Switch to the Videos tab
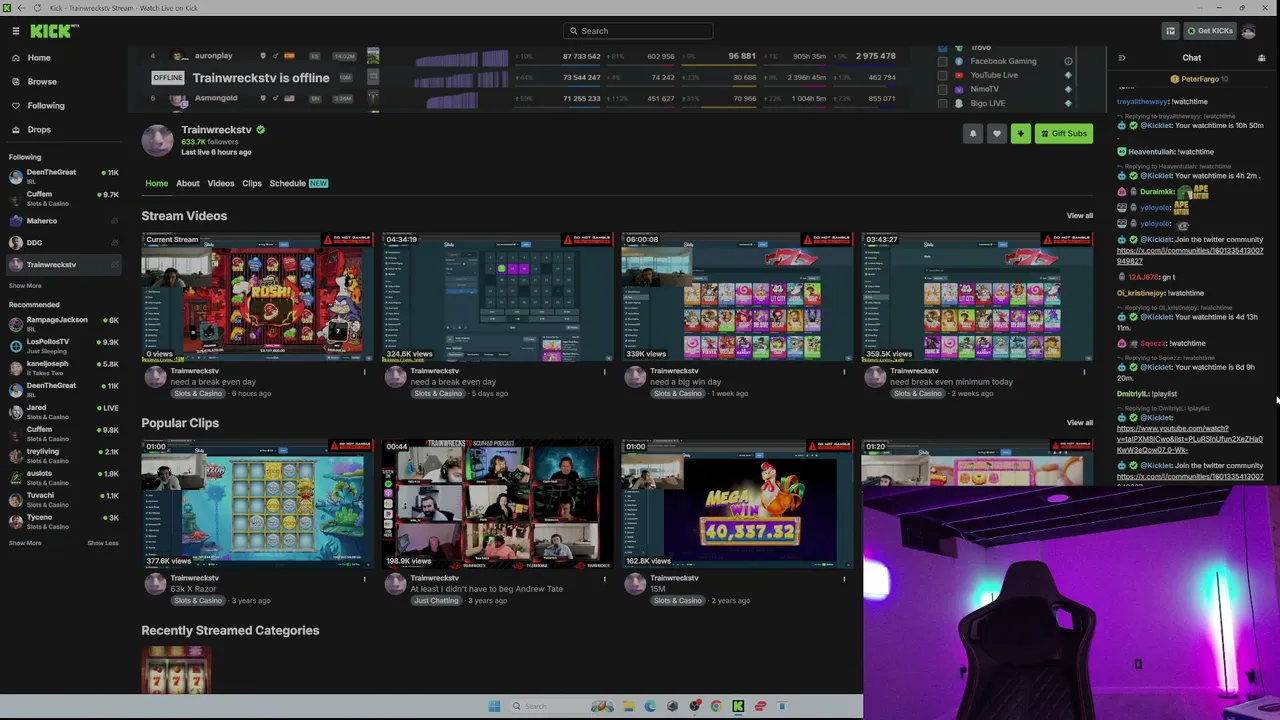 click(x=221, y=184)
